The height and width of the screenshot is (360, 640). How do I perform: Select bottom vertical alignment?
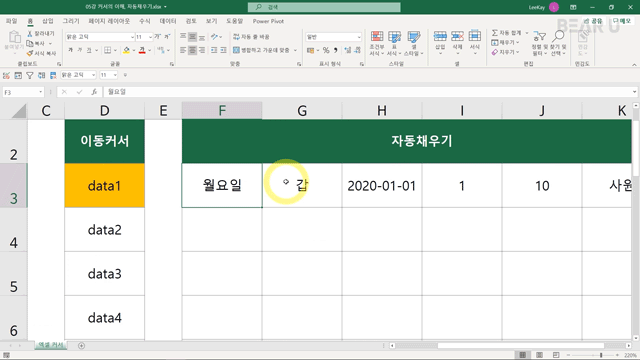click(x=202, y=37)
